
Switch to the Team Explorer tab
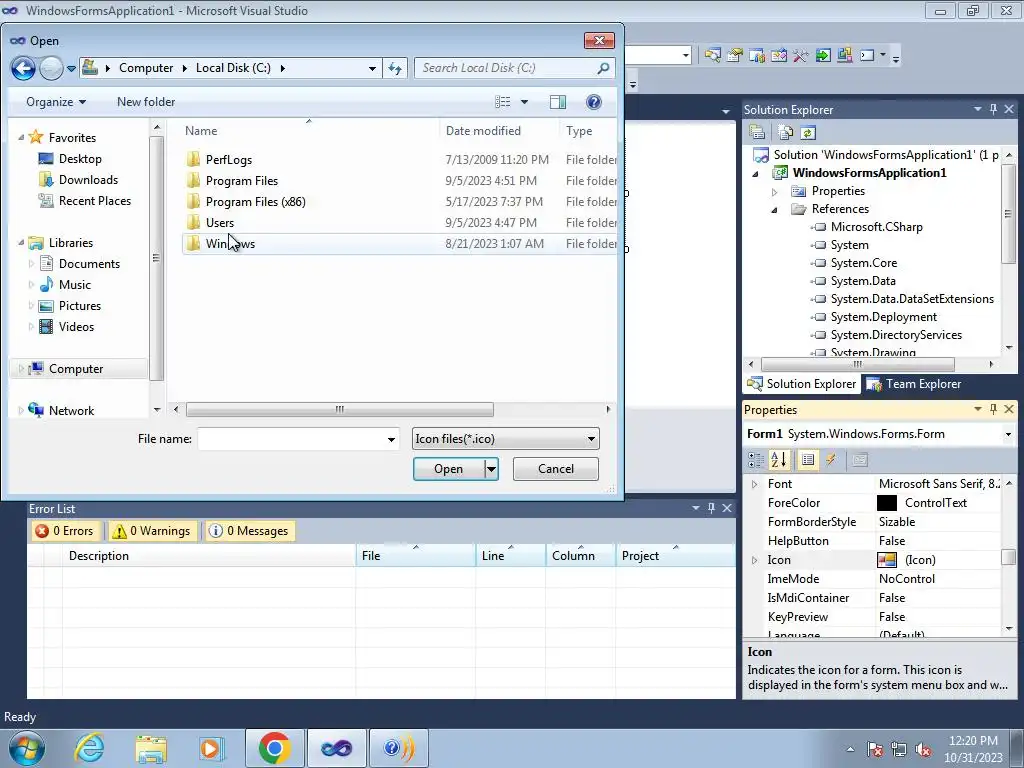tap(914, 384)
